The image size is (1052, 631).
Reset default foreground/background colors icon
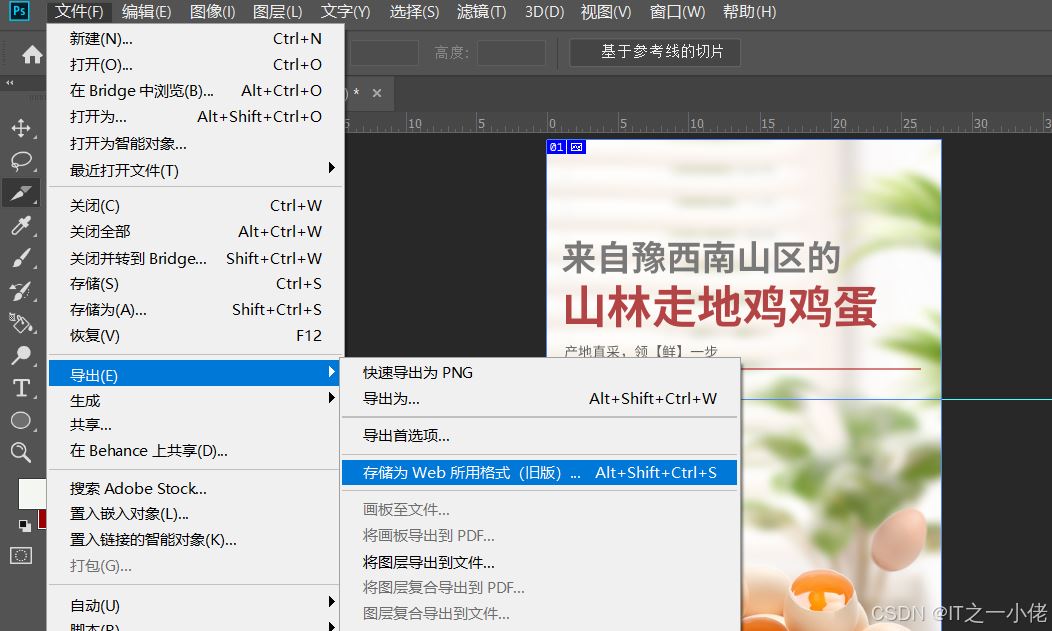click(24, 525)
